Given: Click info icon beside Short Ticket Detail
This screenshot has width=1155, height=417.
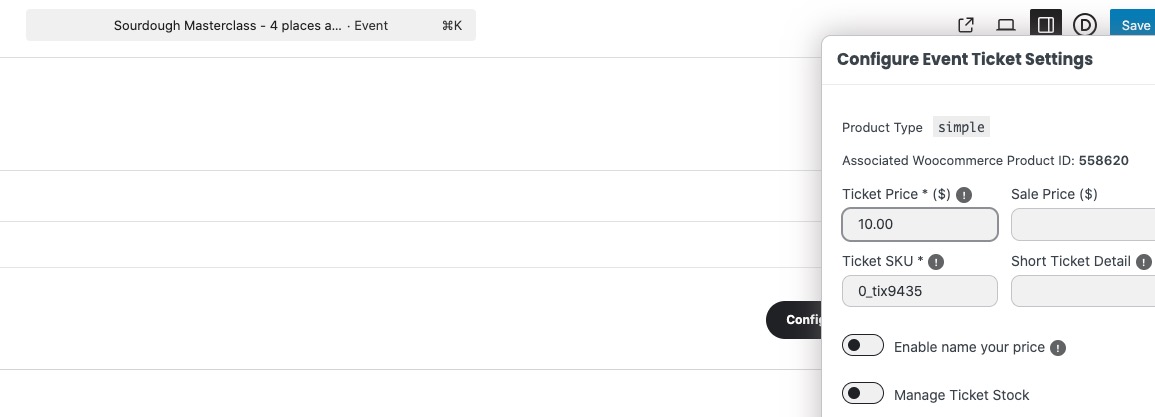Looking at the screenshot, I should pos(1144,262).
